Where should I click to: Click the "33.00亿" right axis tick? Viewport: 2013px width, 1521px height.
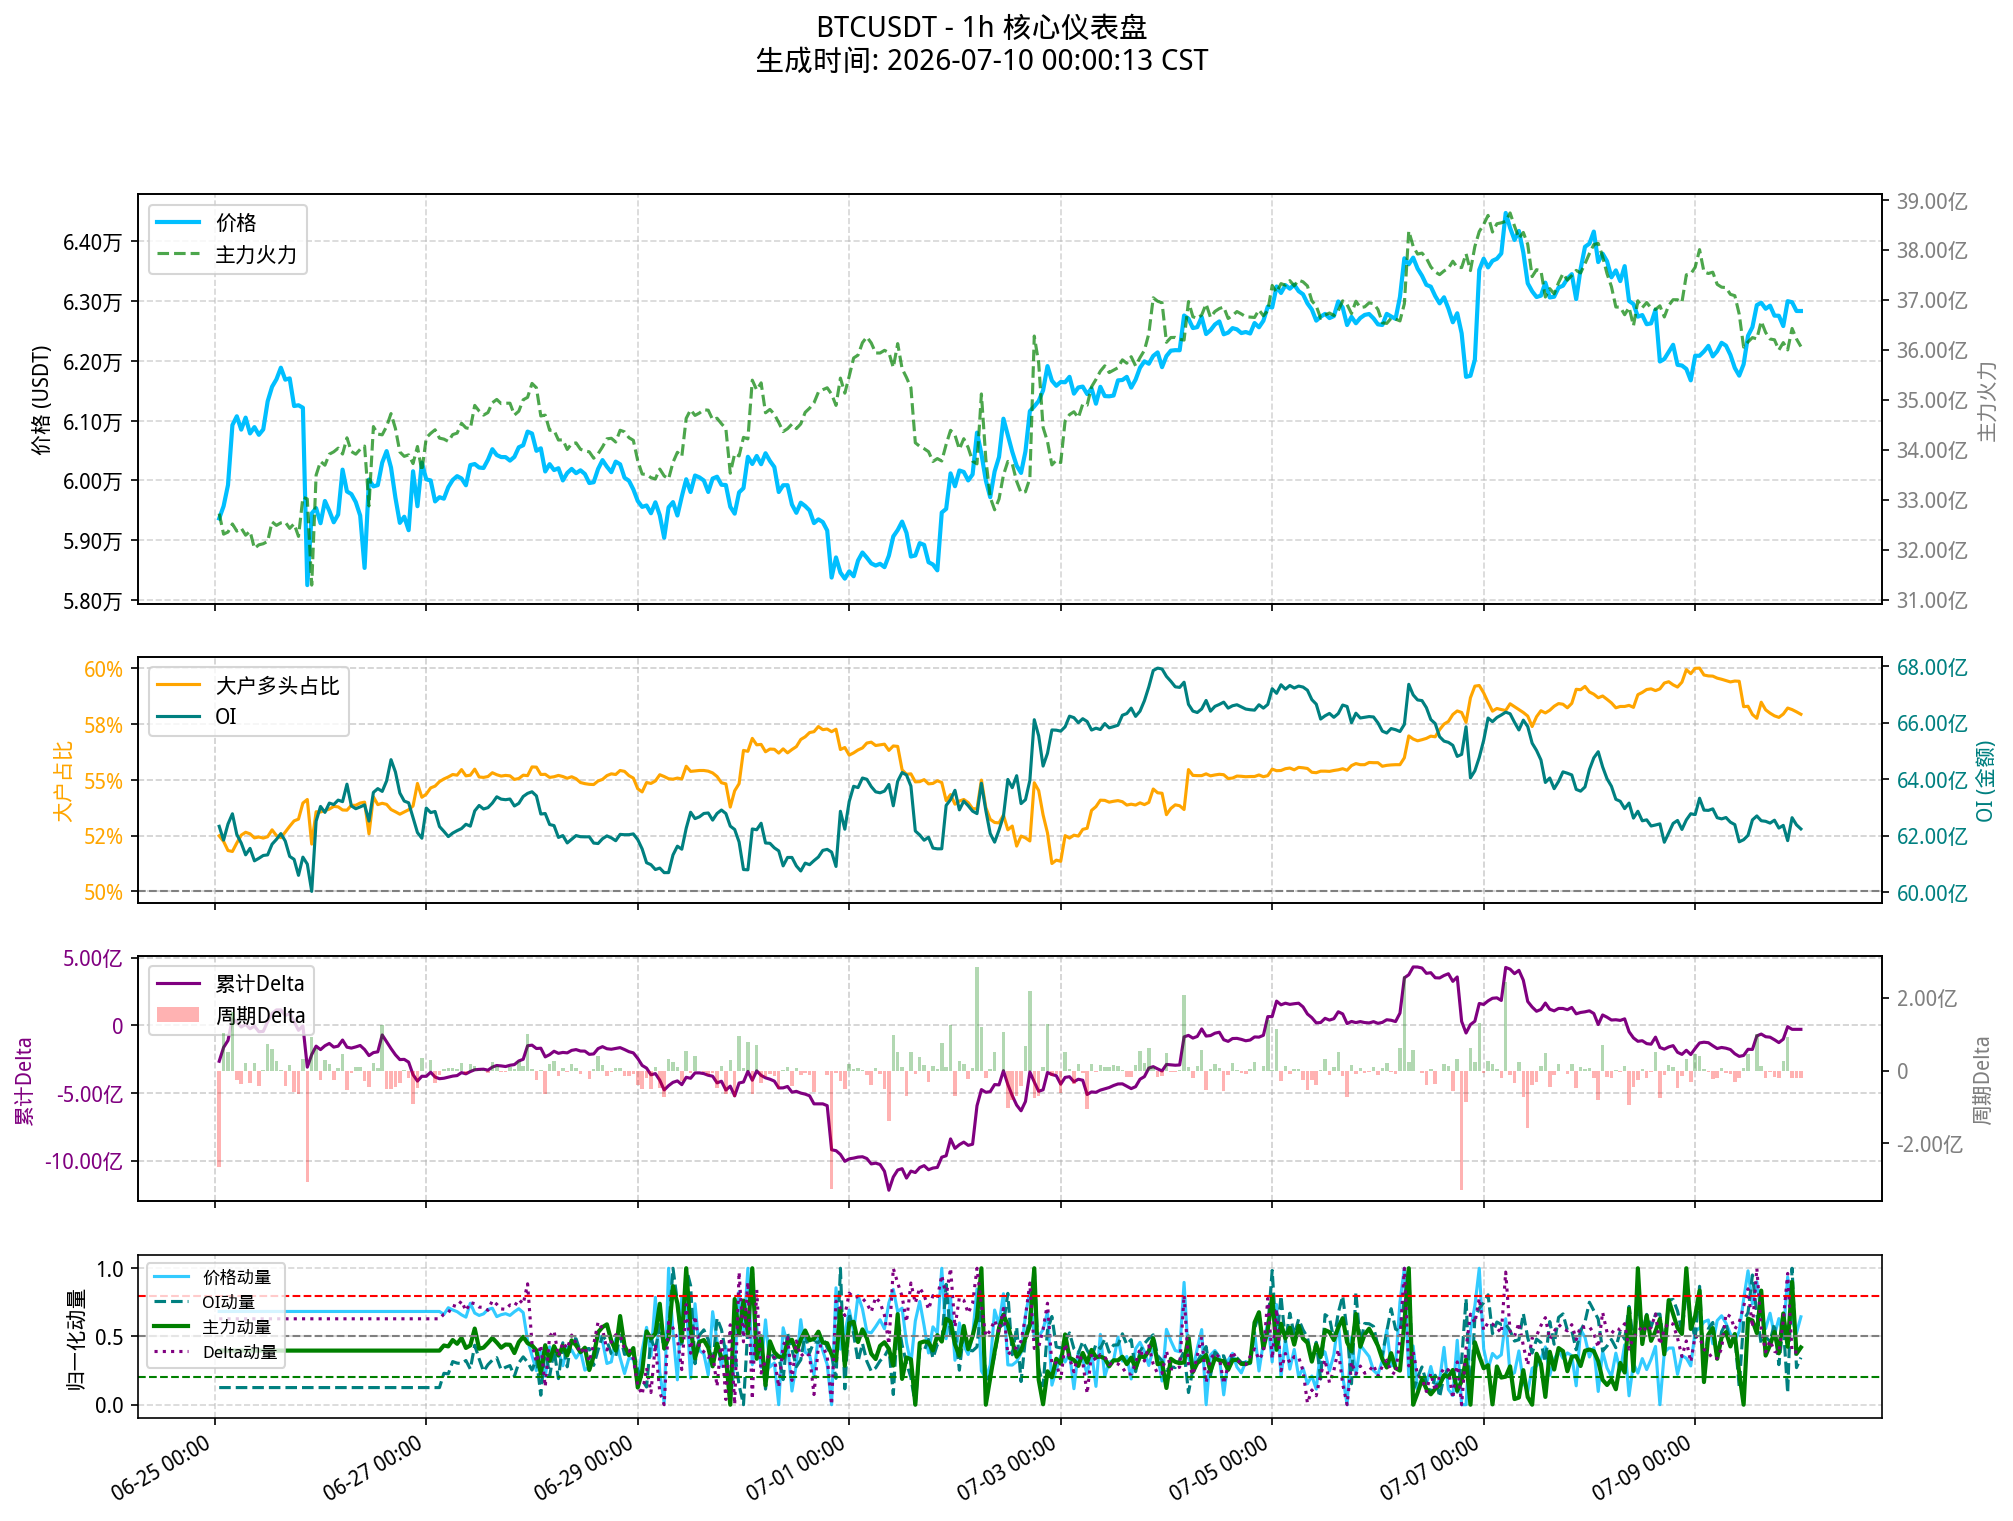tap(1932, 501)
